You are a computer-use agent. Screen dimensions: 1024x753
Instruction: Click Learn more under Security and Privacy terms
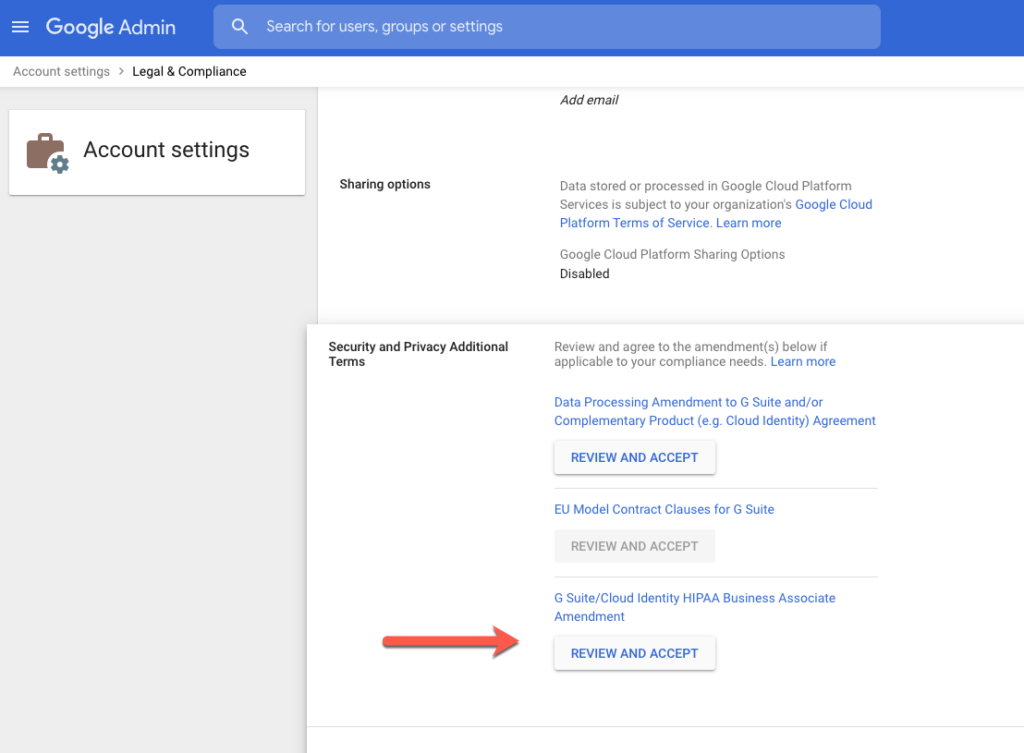coord(803,362)
